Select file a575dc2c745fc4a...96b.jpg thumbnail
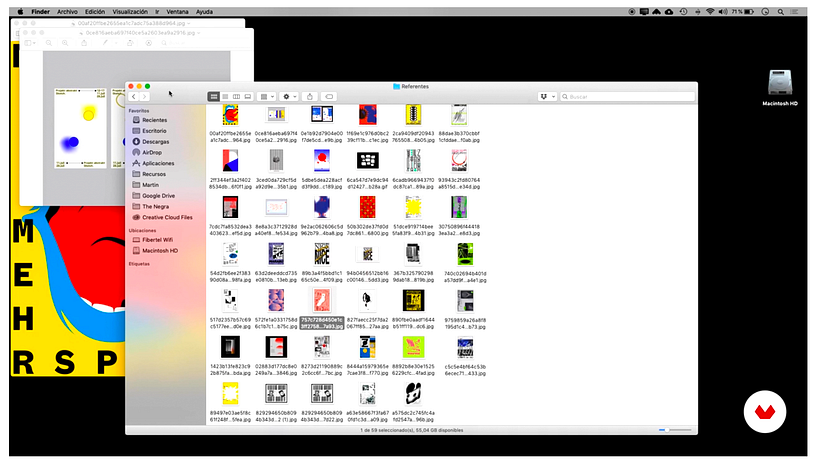 (413, 393)
